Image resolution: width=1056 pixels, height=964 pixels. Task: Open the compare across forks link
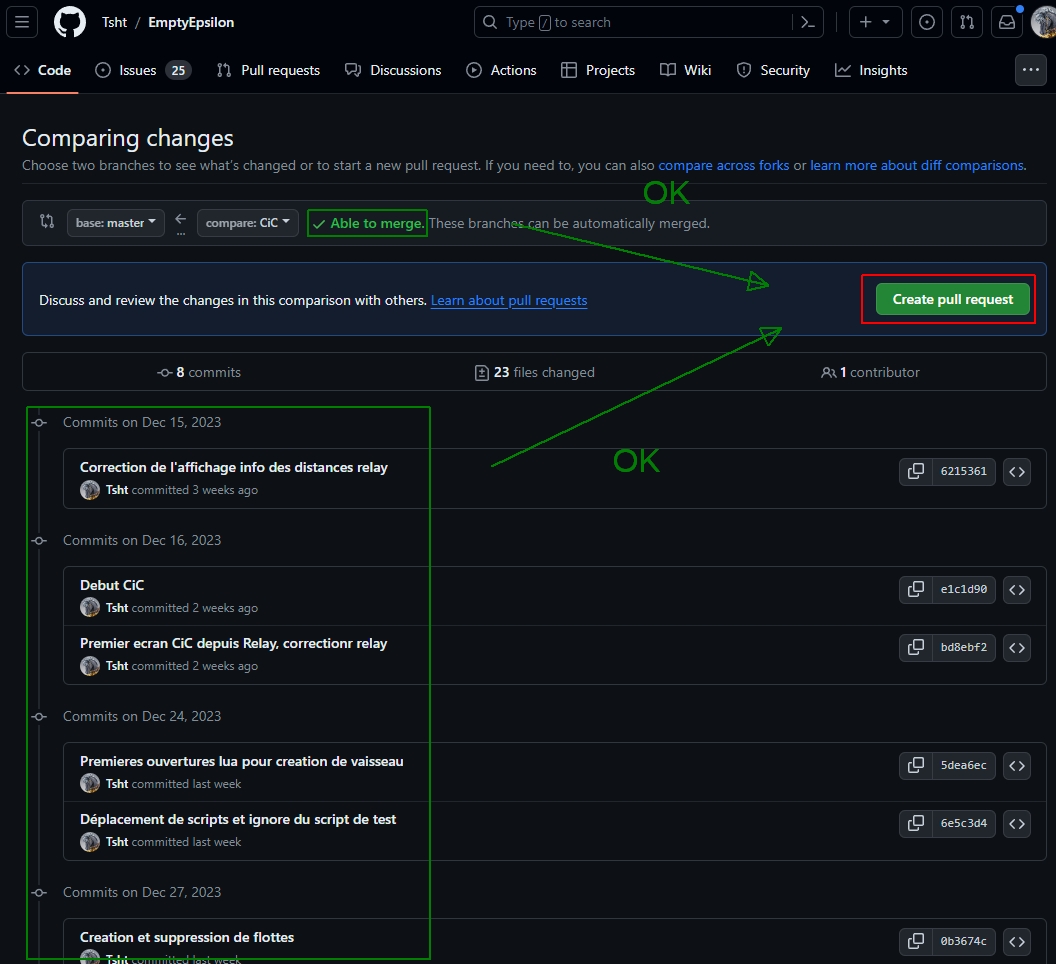pyautogui.click(x=723, y=165)
